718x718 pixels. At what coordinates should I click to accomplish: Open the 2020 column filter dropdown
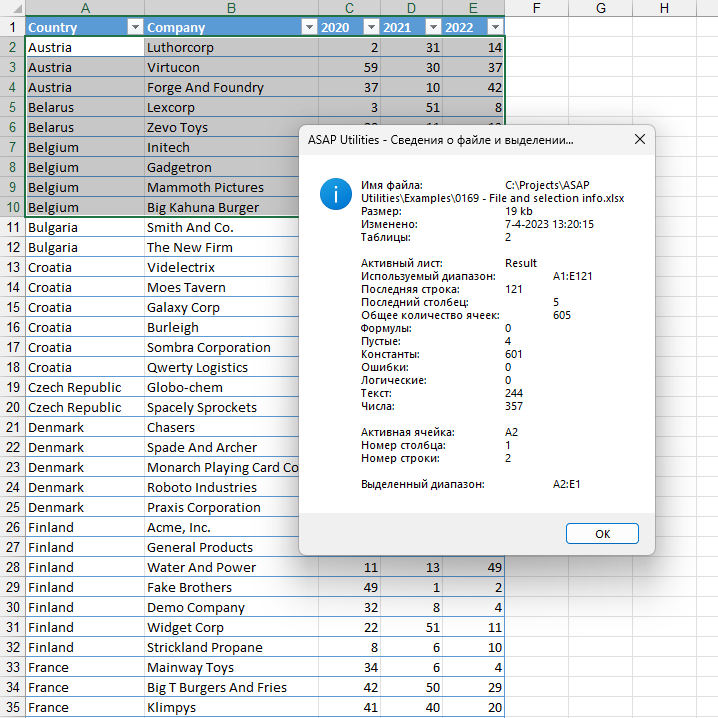[x=371, y=27]
